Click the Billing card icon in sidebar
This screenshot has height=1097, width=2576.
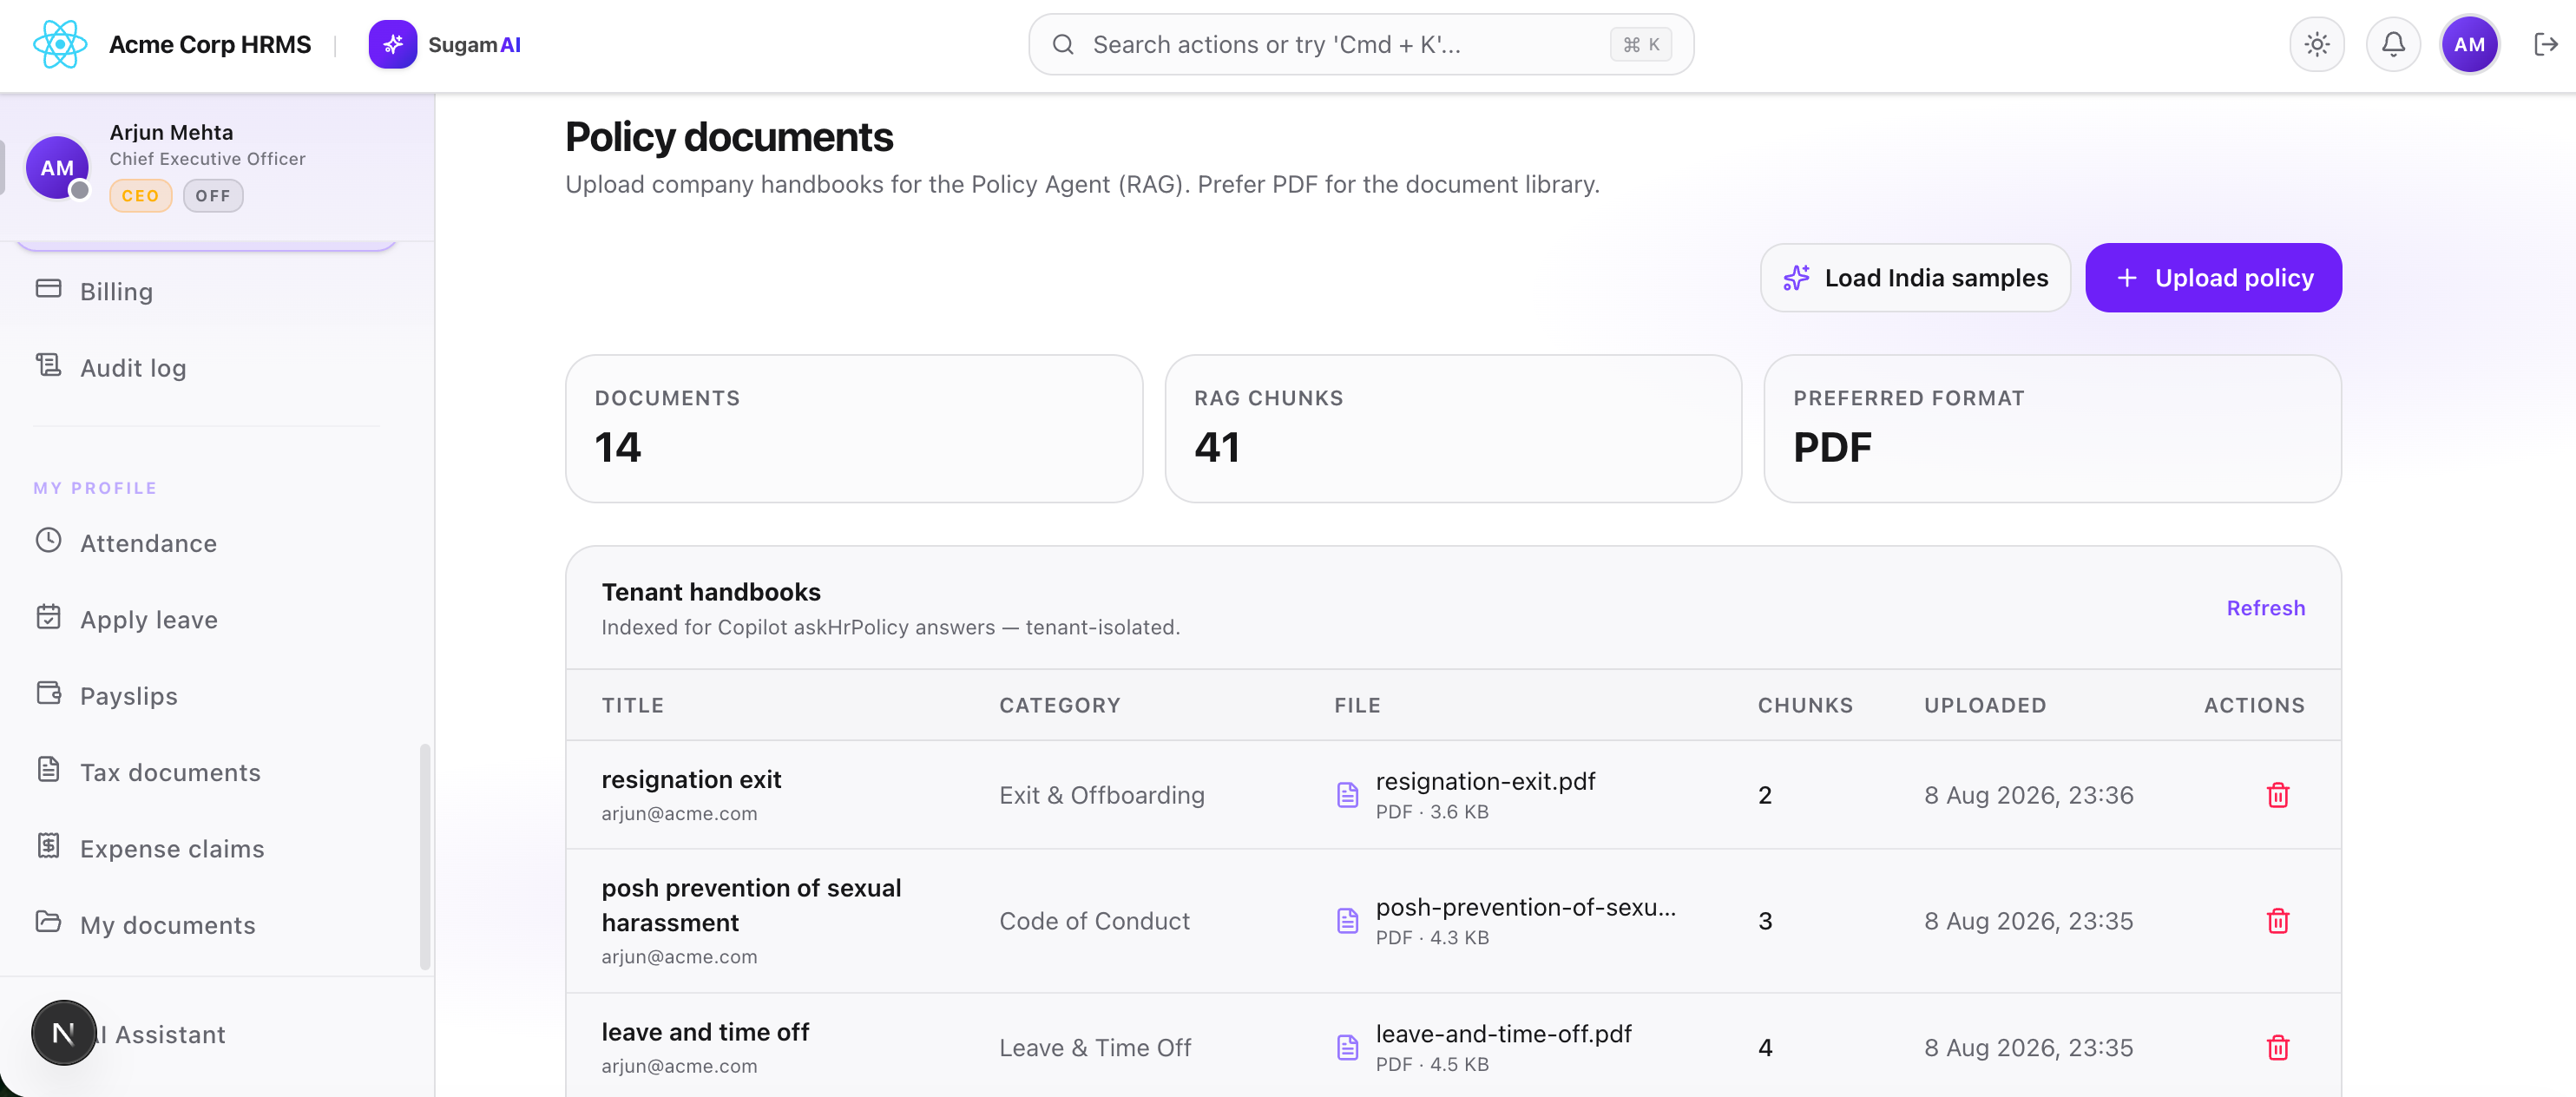point(48,289)
